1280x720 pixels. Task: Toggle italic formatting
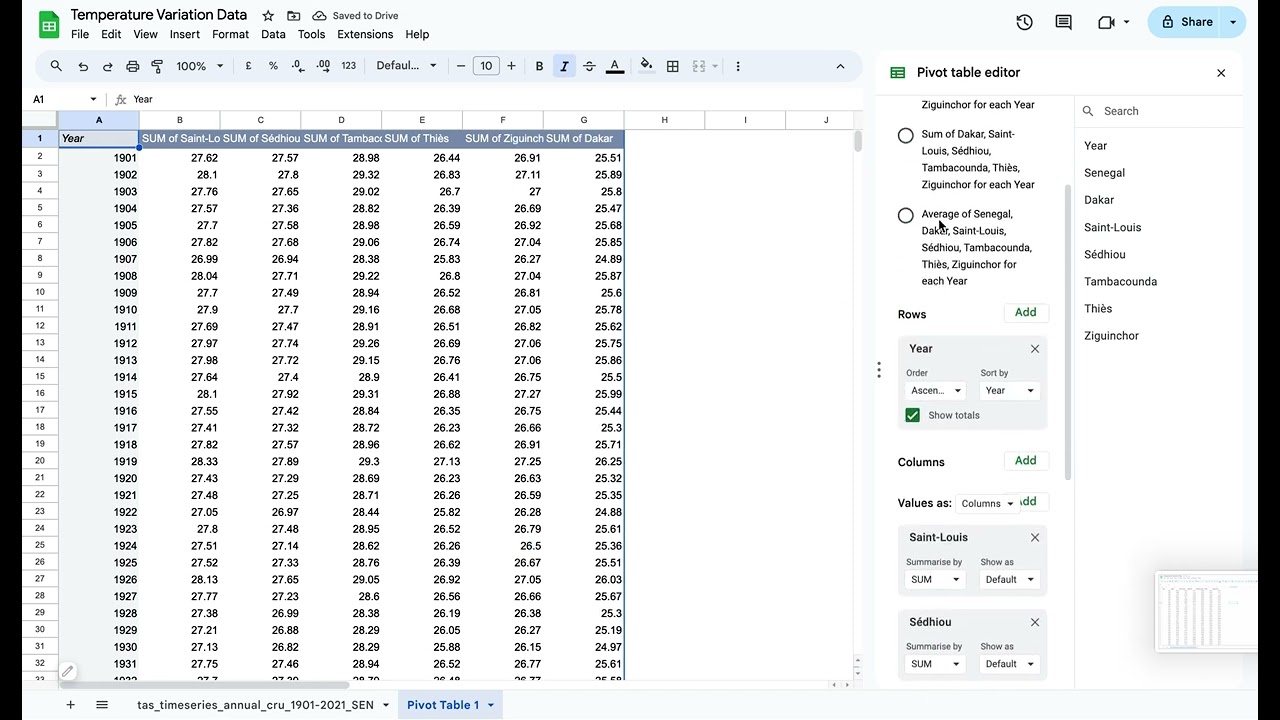564,66
